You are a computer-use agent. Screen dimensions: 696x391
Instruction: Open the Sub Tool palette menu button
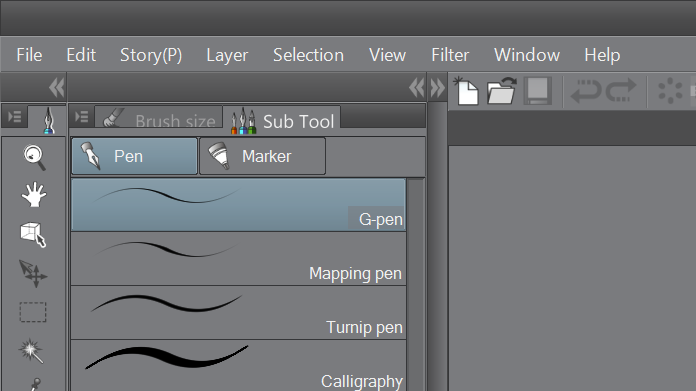[x=82, y=117]
